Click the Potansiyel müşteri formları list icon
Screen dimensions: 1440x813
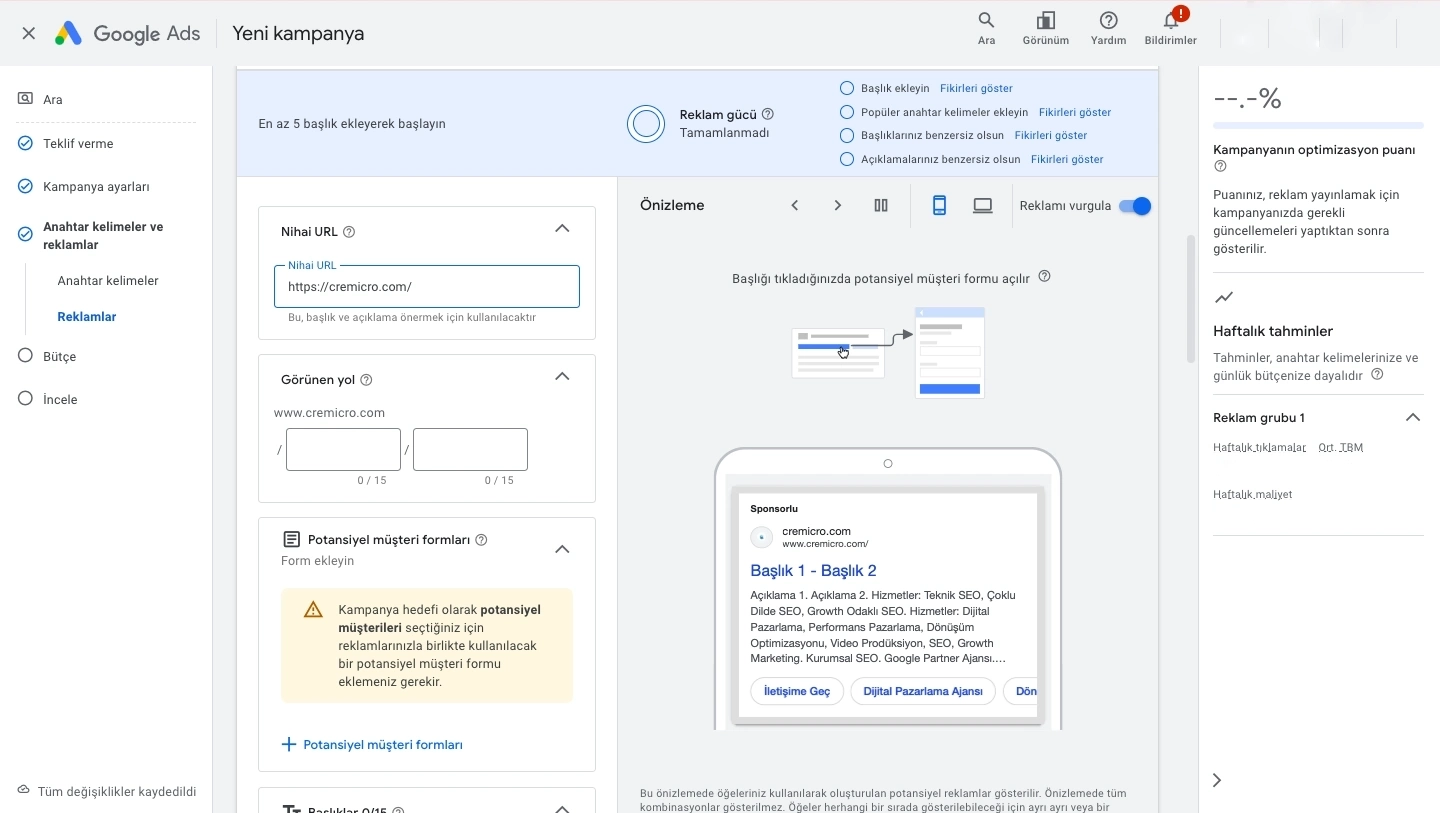(x=291, y=540)
